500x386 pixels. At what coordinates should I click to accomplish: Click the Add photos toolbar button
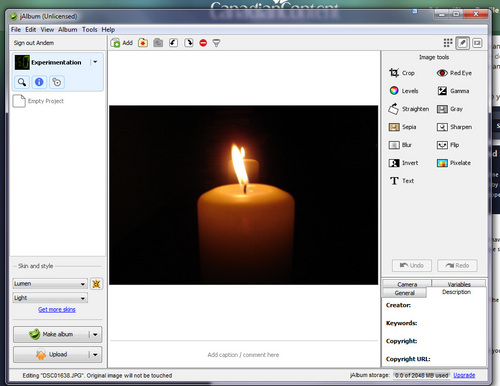click(122, 43)
